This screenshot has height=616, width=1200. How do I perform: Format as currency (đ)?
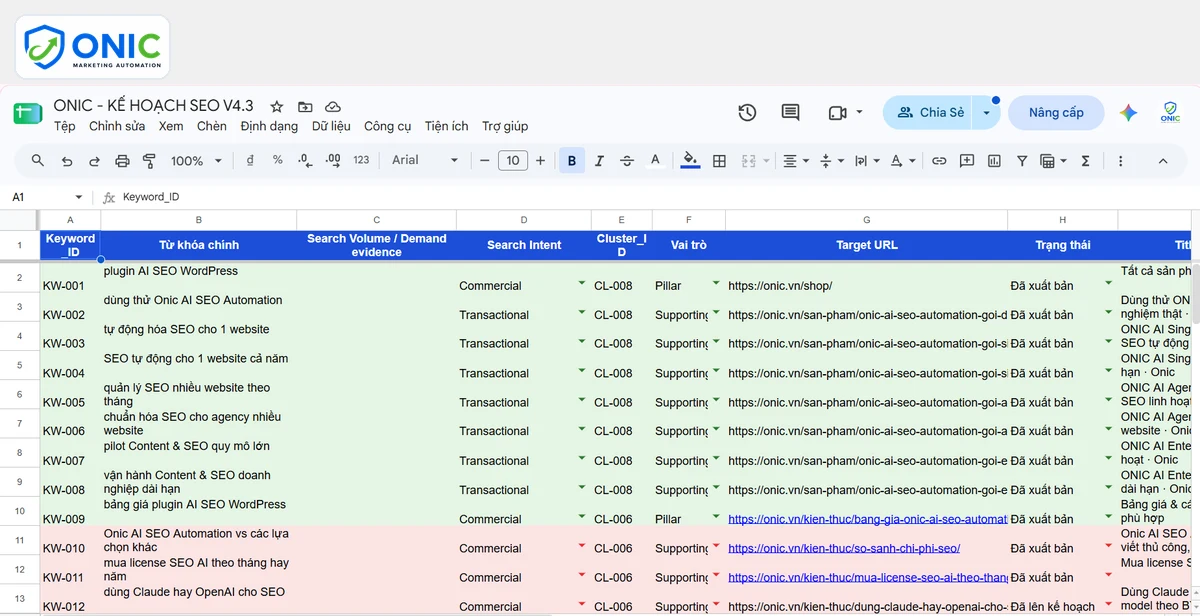tap(249, 160)
